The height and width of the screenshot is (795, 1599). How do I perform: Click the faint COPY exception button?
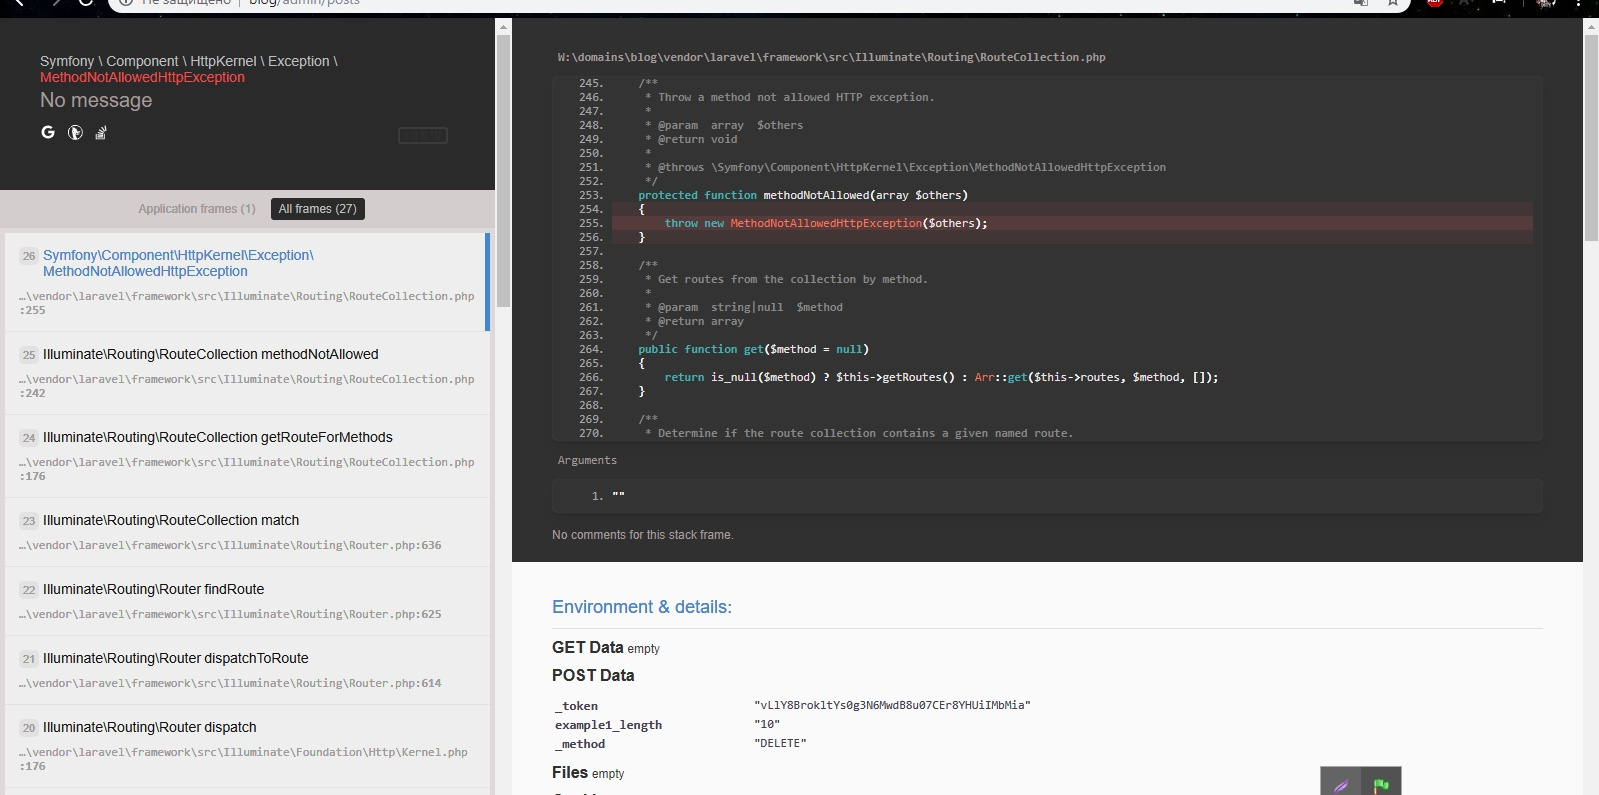coord(423,135)
